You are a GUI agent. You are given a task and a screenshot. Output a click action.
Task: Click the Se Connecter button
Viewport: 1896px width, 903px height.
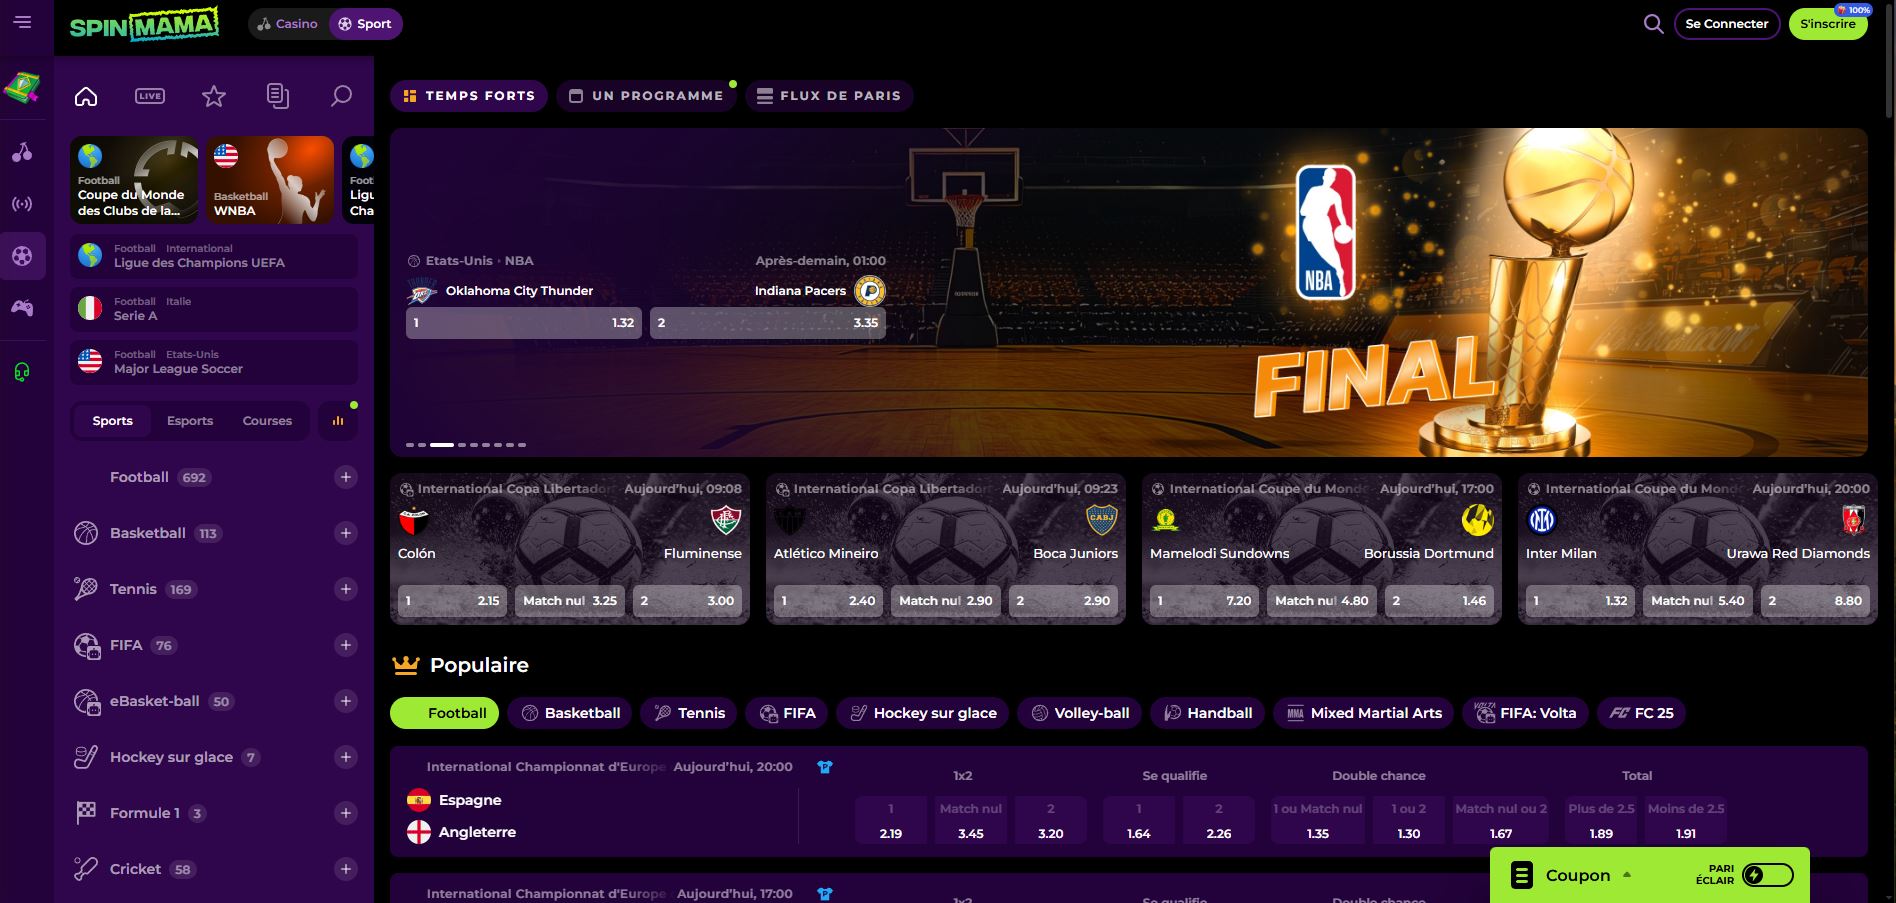[x=1726, y=24]
